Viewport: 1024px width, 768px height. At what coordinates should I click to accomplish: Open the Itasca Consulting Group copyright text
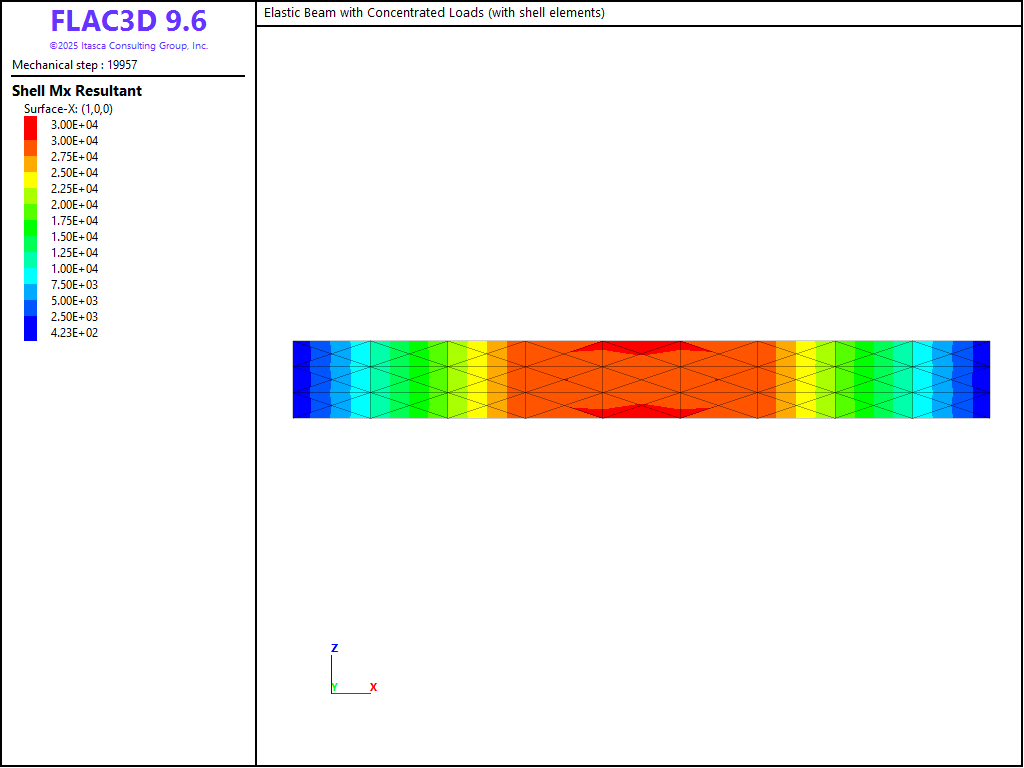(x=128, y=46)
